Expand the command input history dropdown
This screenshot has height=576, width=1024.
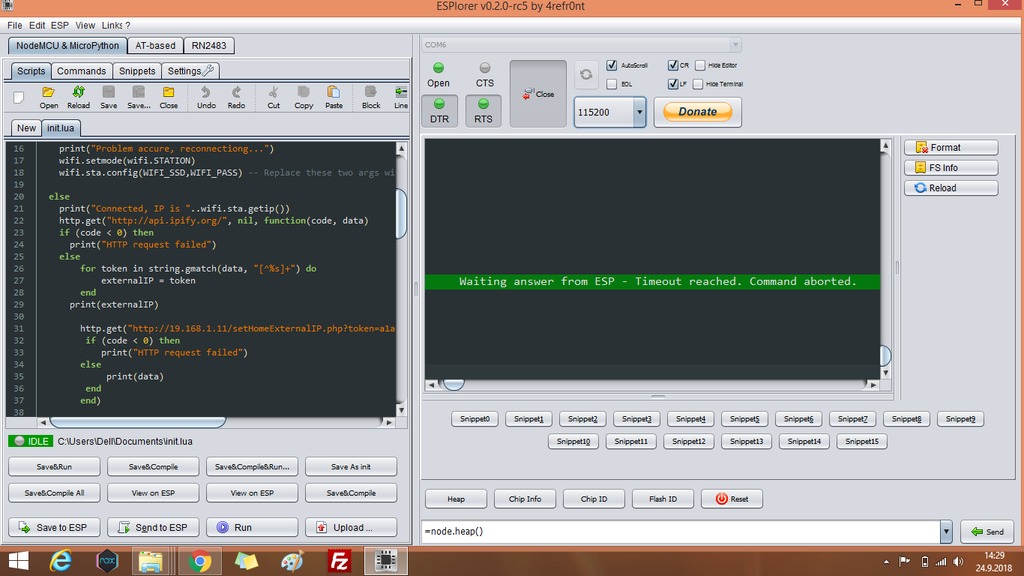click(x=946, y=531)
